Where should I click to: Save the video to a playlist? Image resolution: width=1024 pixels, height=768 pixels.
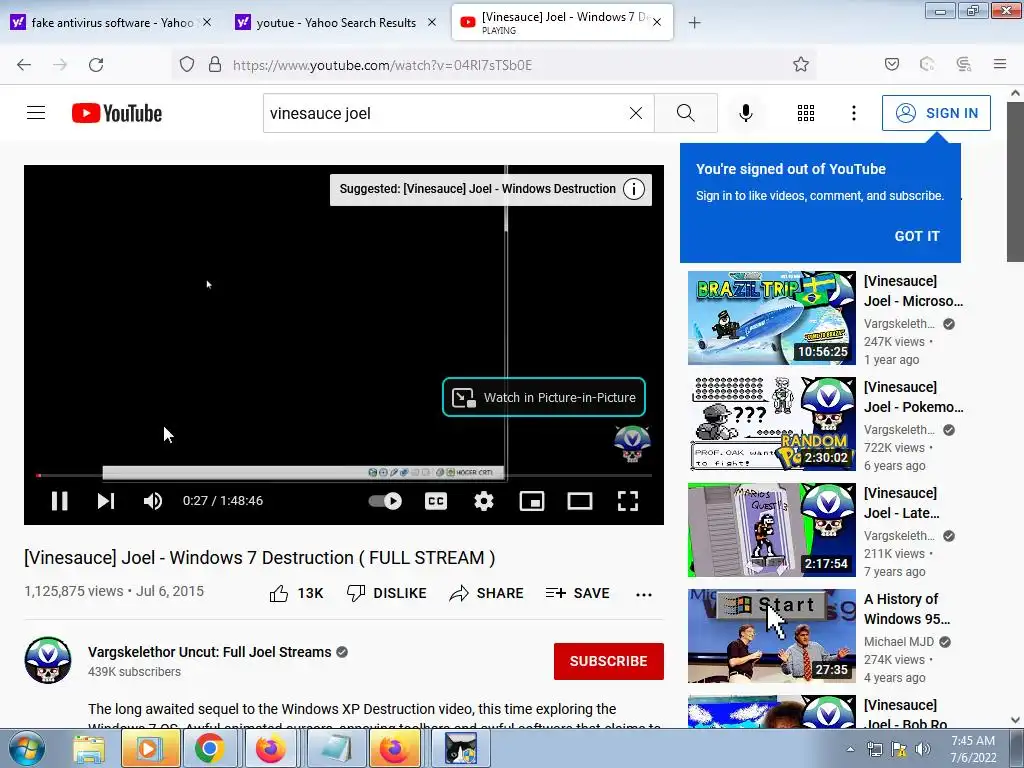click(x=577, y=593)
